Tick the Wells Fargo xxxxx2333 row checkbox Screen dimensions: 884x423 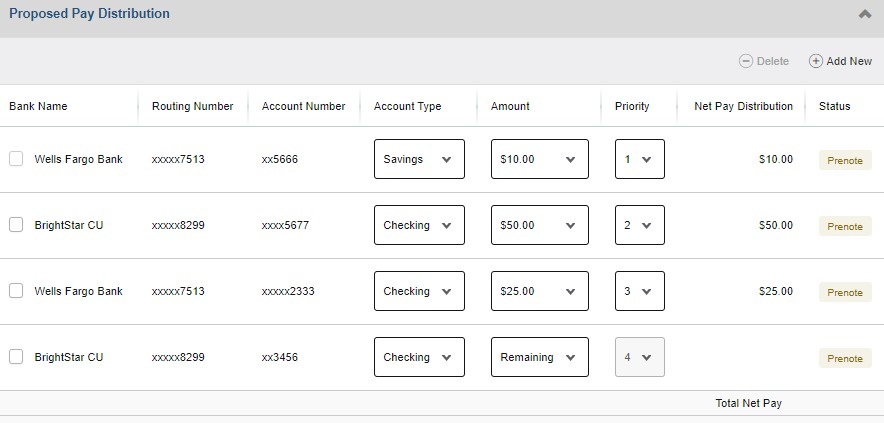[x=16, y=291]
